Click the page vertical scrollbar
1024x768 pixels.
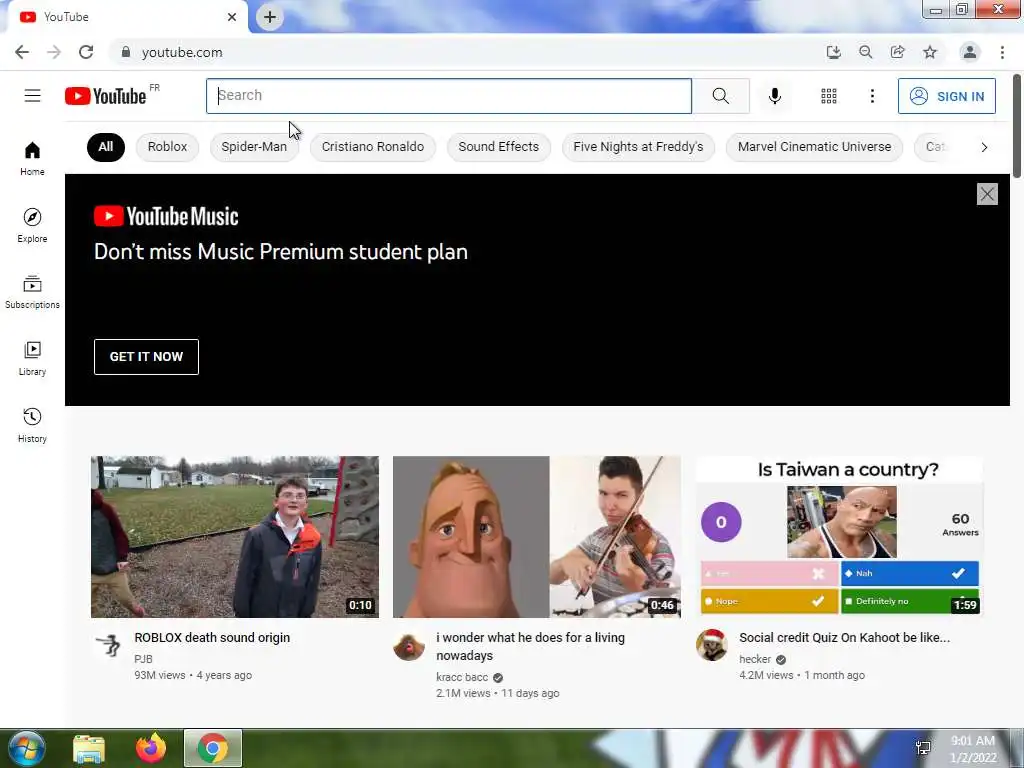coord(1017,125)
